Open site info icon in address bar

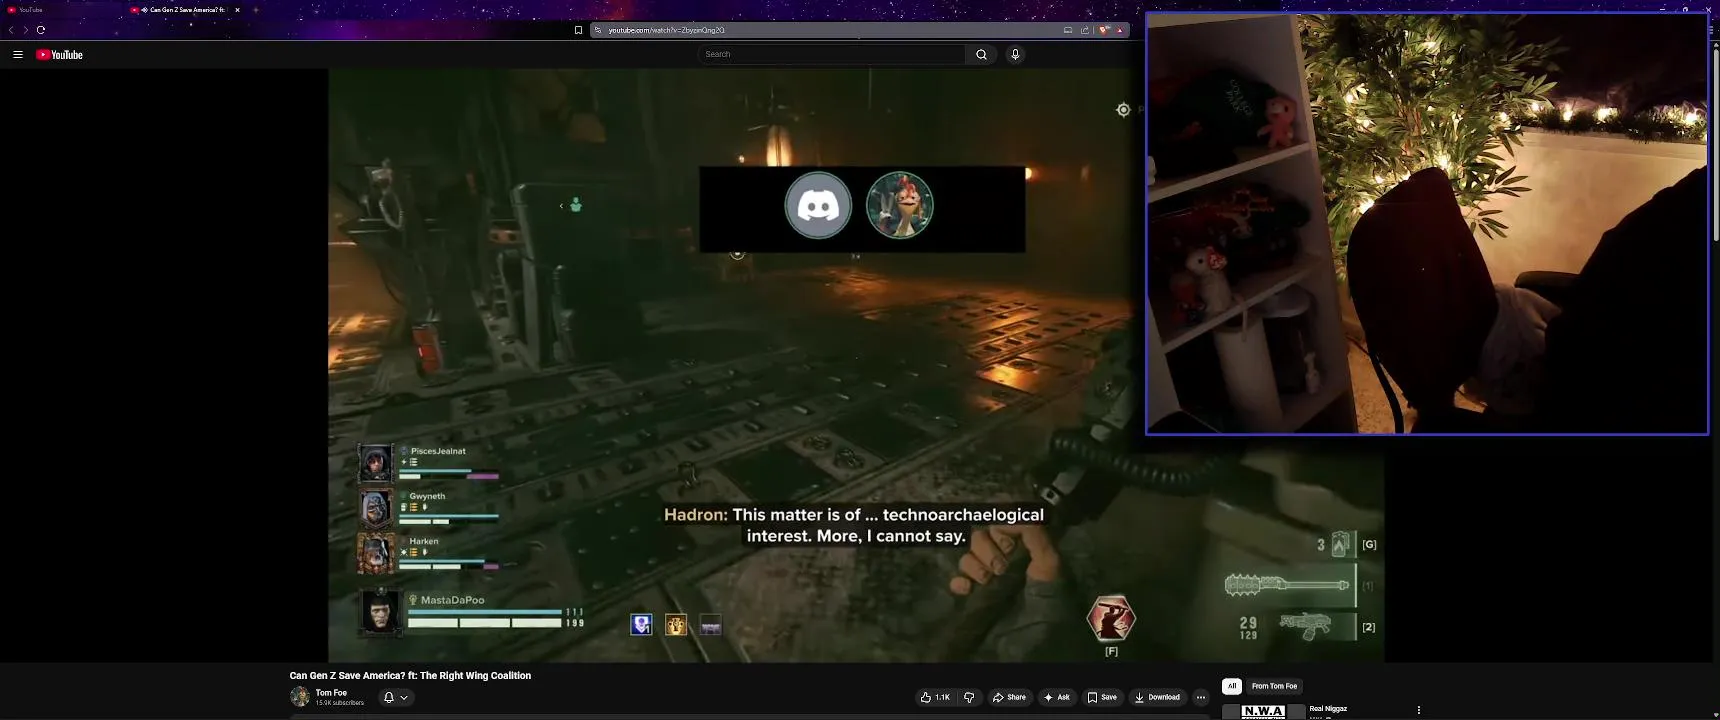click(x=598, y=30)
